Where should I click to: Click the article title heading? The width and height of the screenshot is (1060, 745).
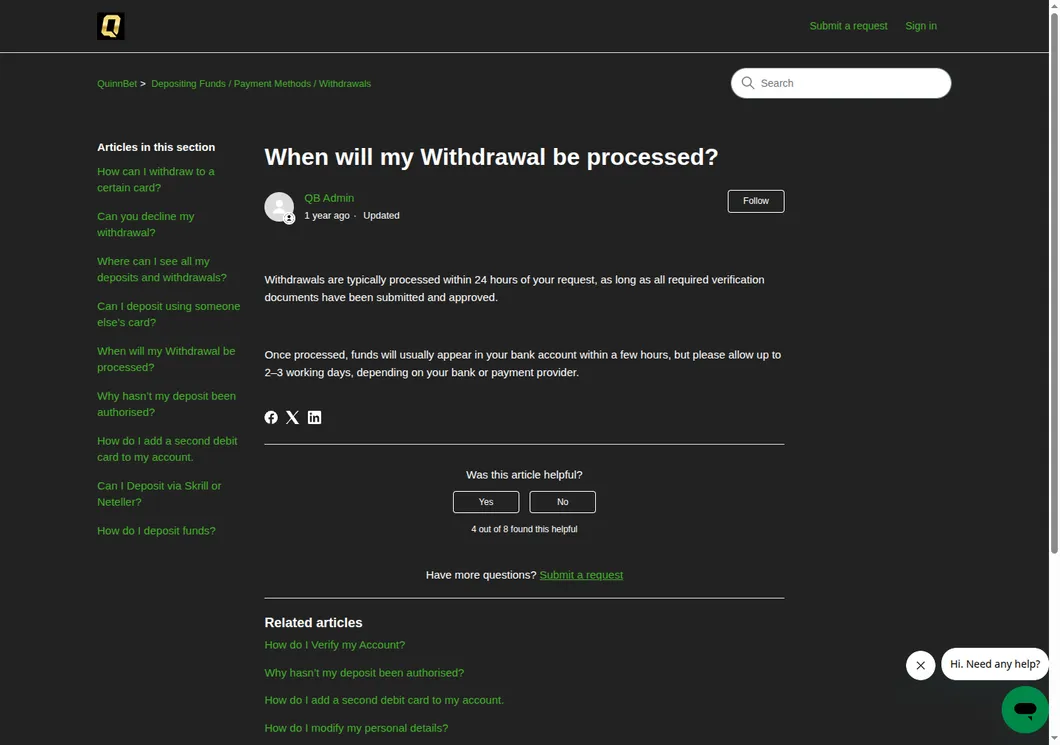coord(491,157)
